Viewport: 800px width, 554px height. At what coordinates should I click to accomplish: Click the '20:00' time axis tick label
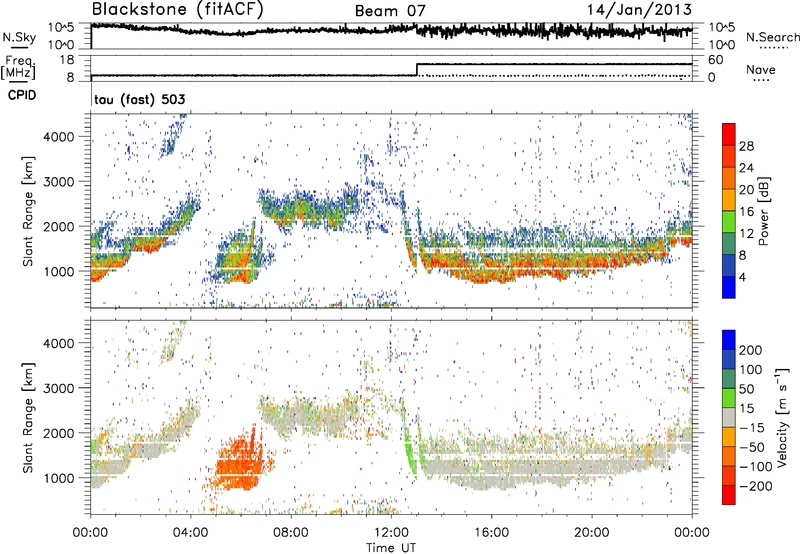click(592, 533)
